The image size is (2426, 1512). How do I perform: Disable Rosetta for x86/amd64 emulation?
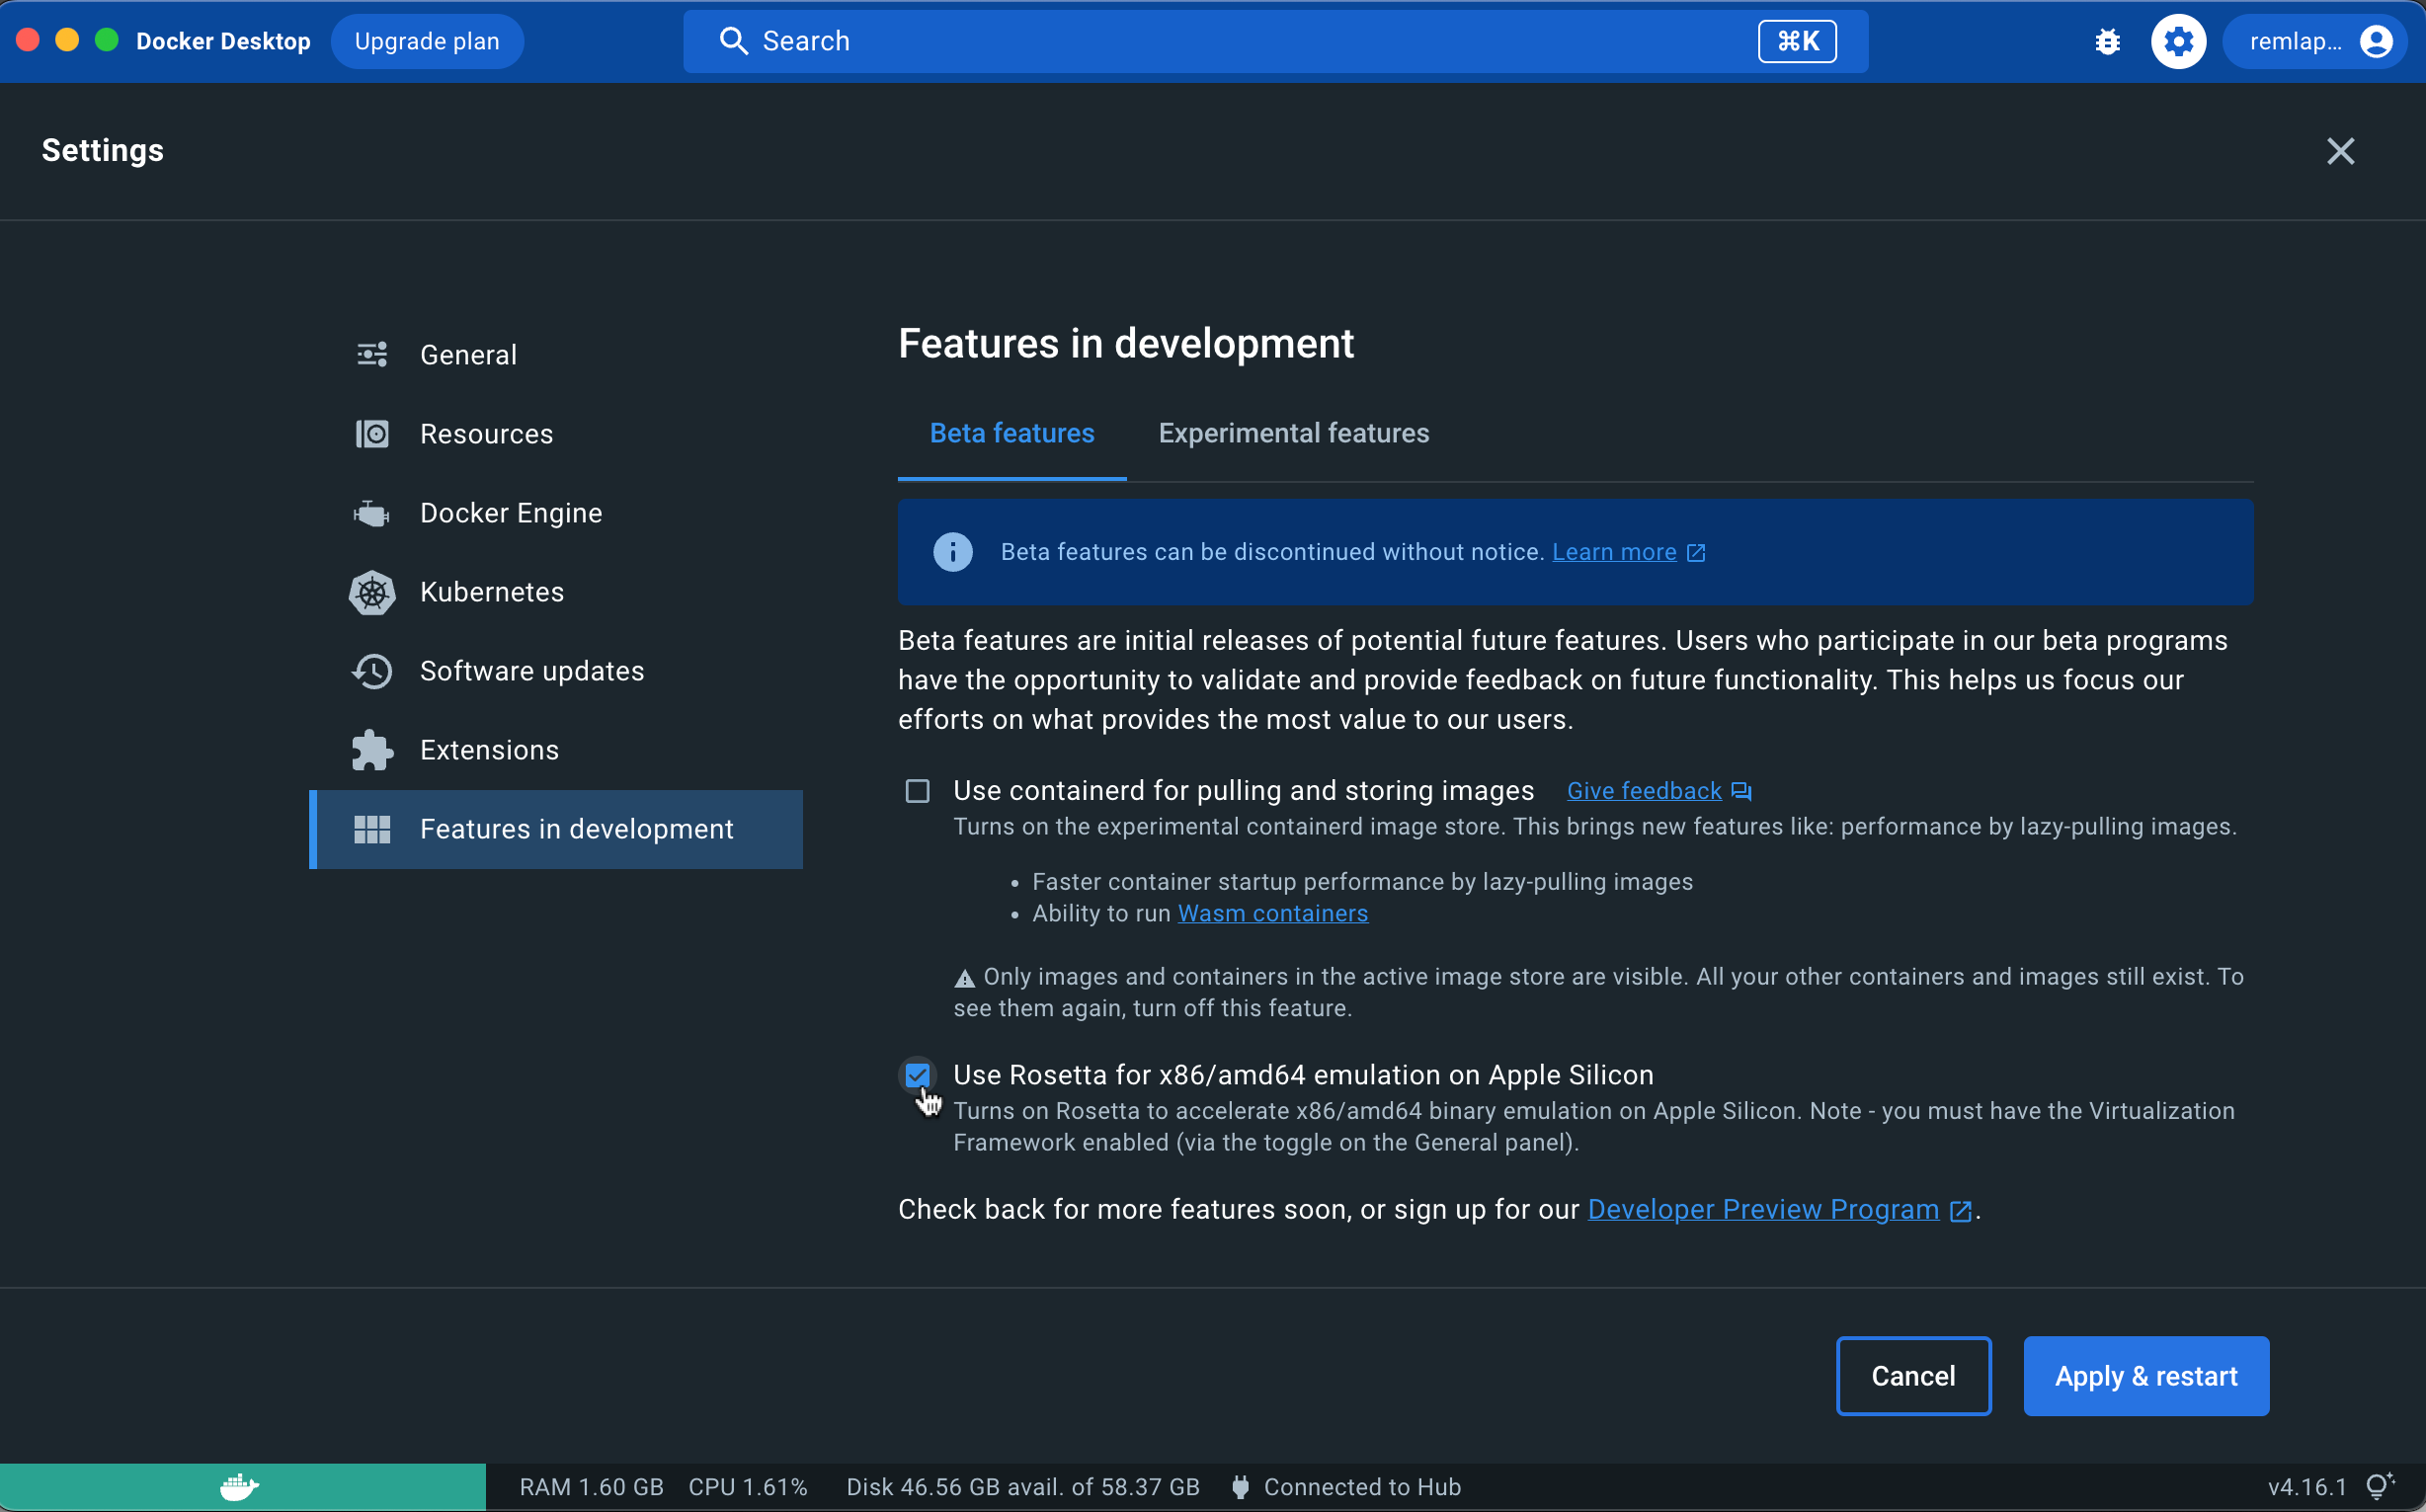pos(917,1075)
